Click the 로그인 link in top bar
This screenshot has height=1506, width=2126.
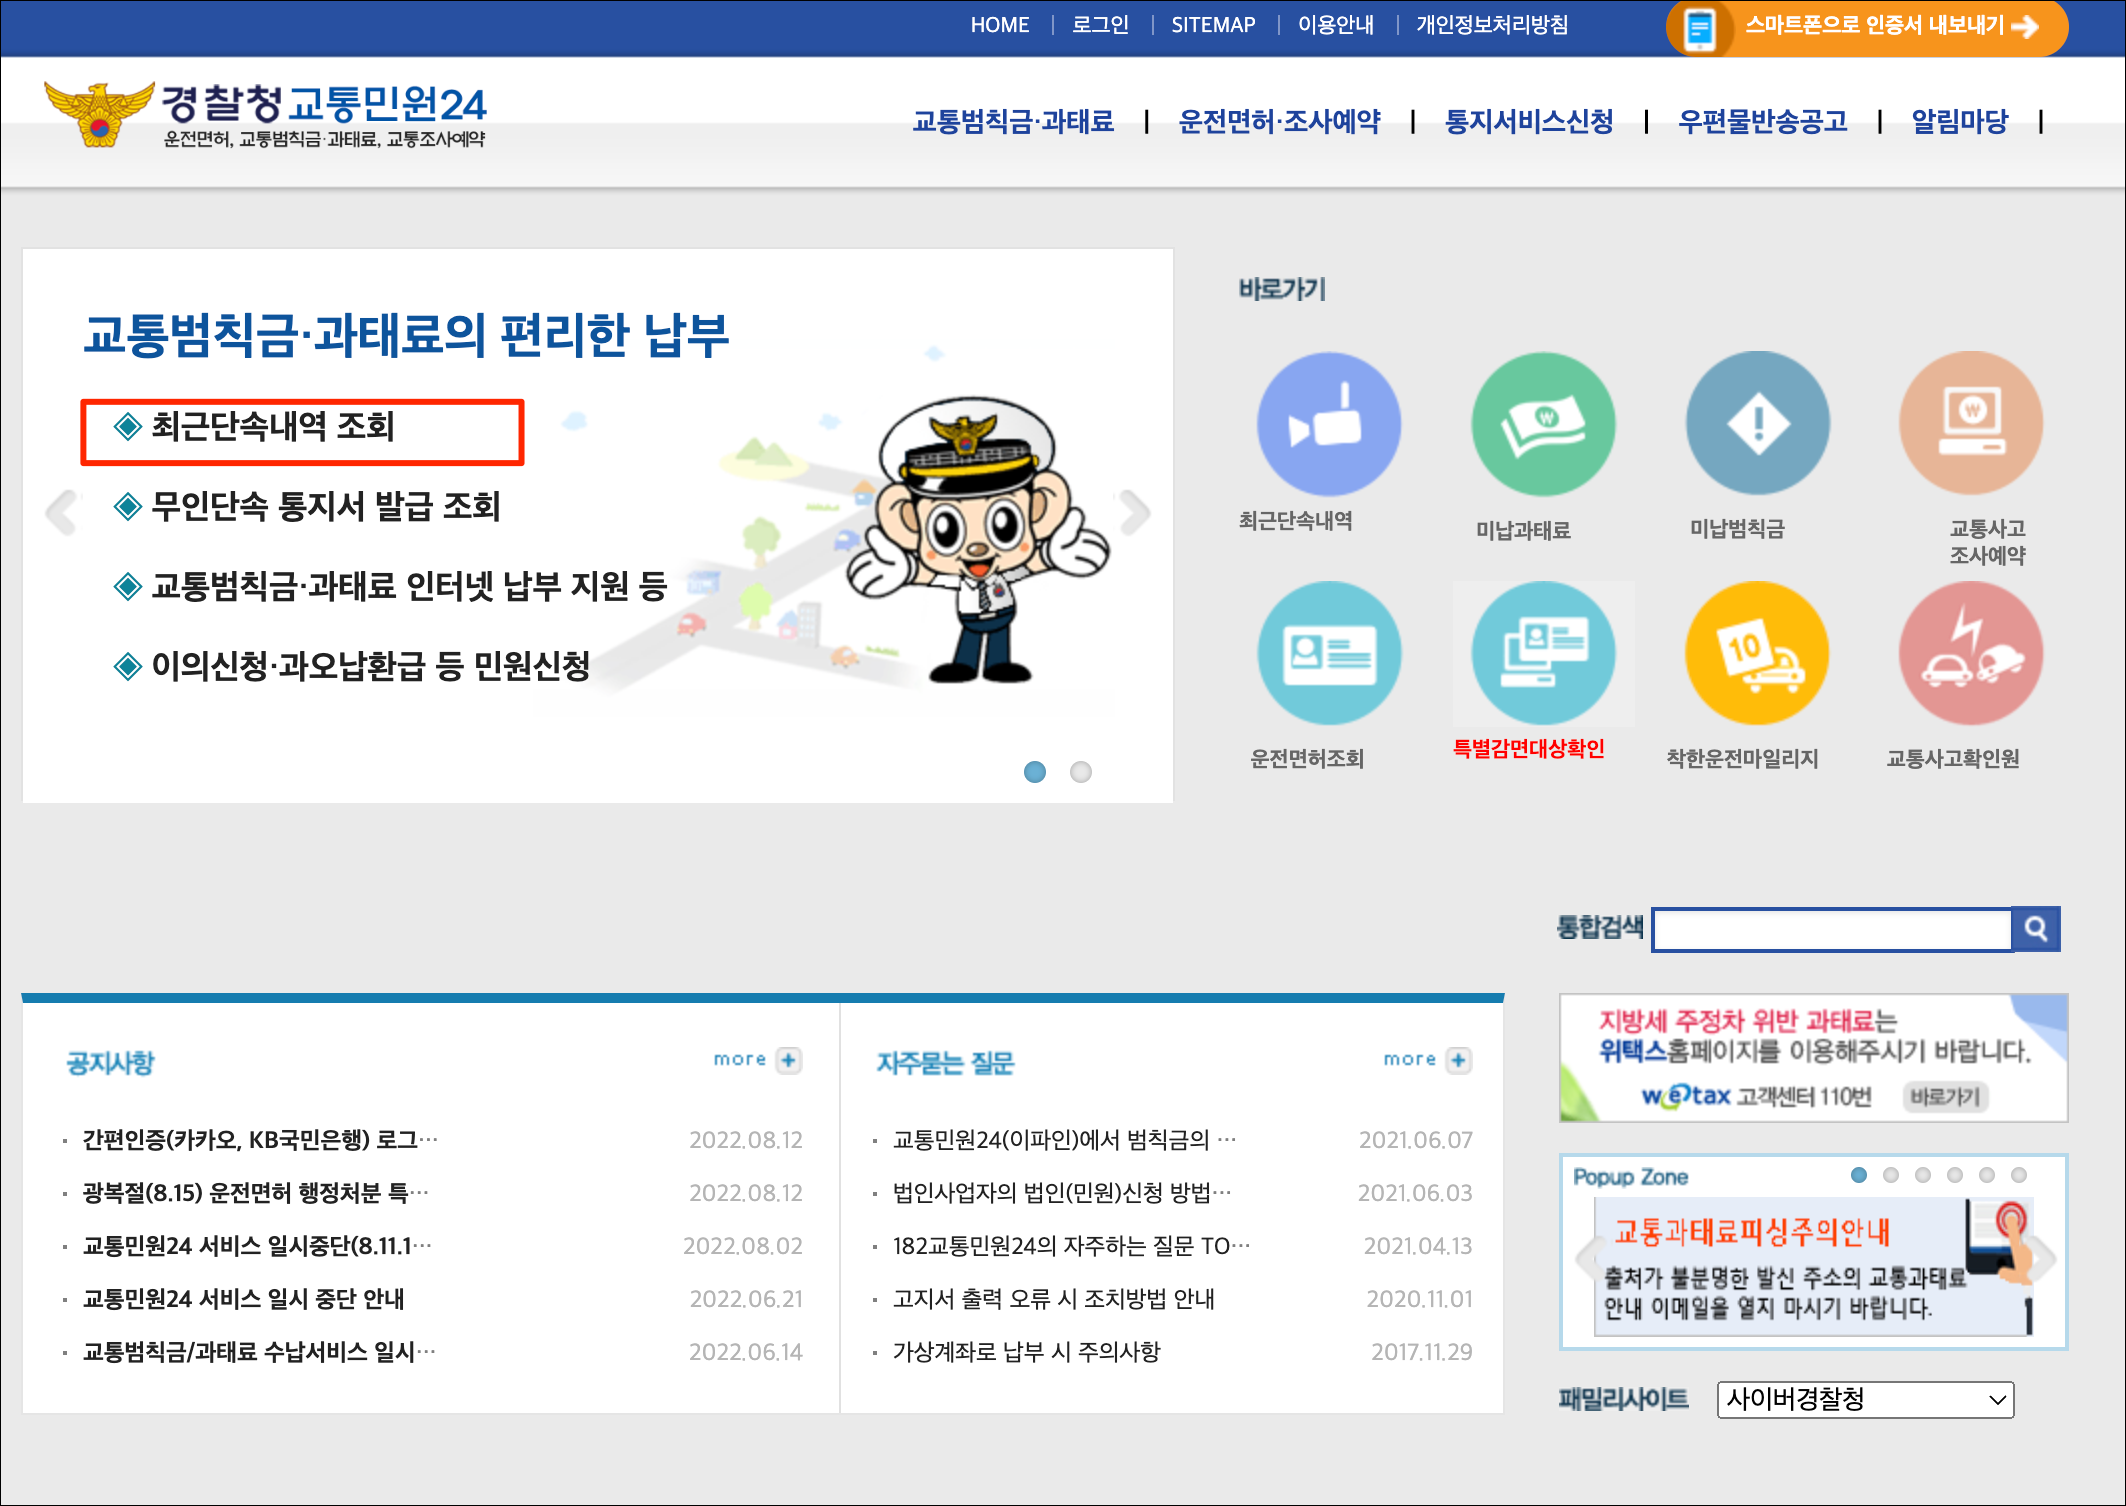point(1100,25)
